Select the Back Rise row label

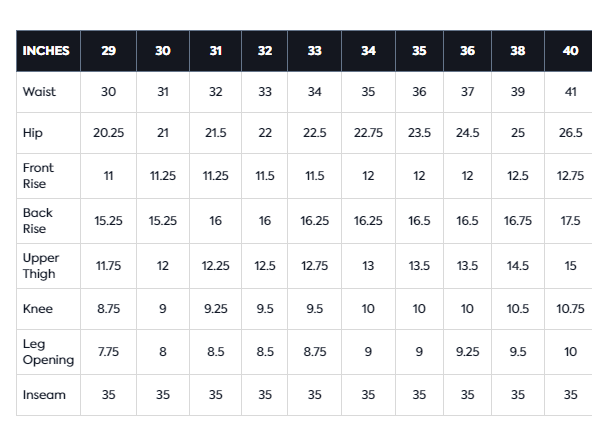tap(38, 221)
